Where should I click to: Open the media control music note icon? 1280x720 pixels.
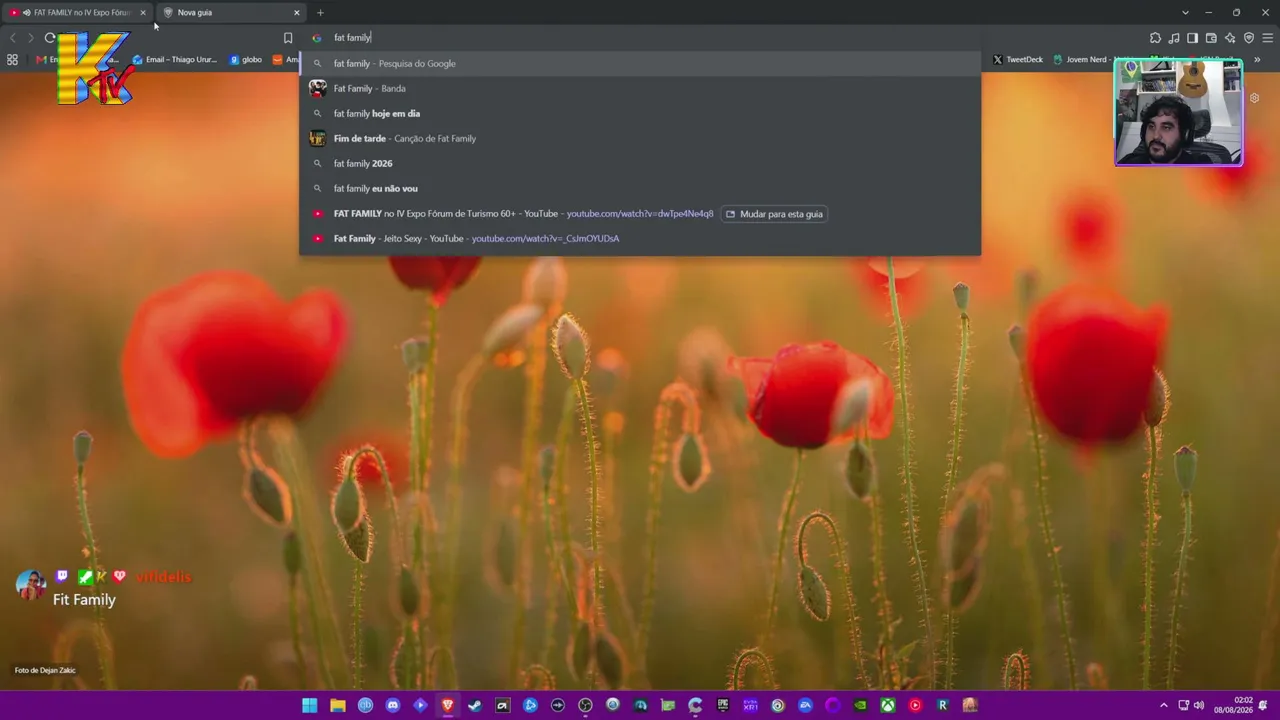pyautogui.click(x=1174, y=38)
